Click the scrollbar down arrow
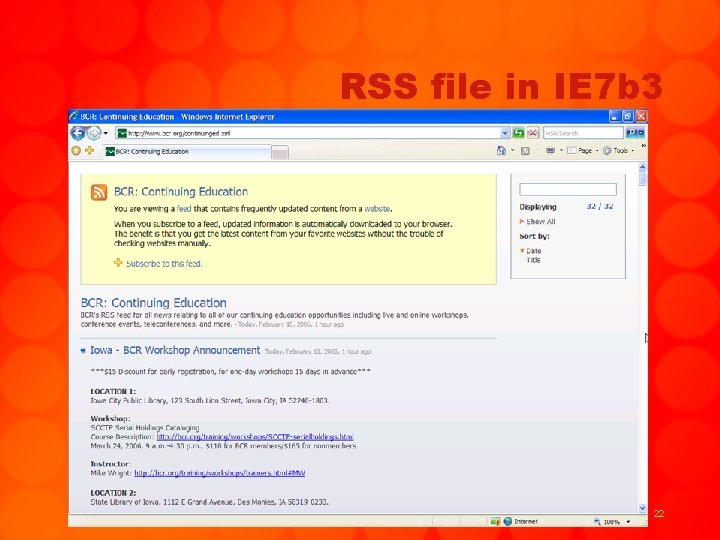This screenshot has width=720, height=540. (x=642, y=508)
